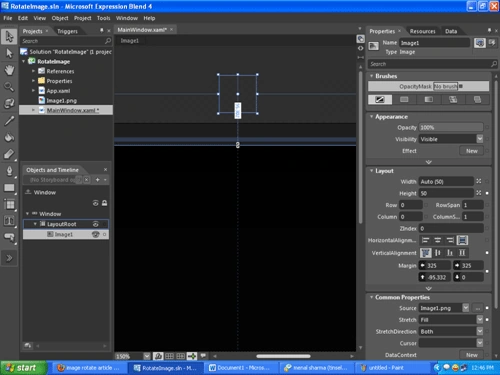The width and height of the screenshot is (500, 375).
Task: Open the Brush resources icon
Action: pos(477,99)
